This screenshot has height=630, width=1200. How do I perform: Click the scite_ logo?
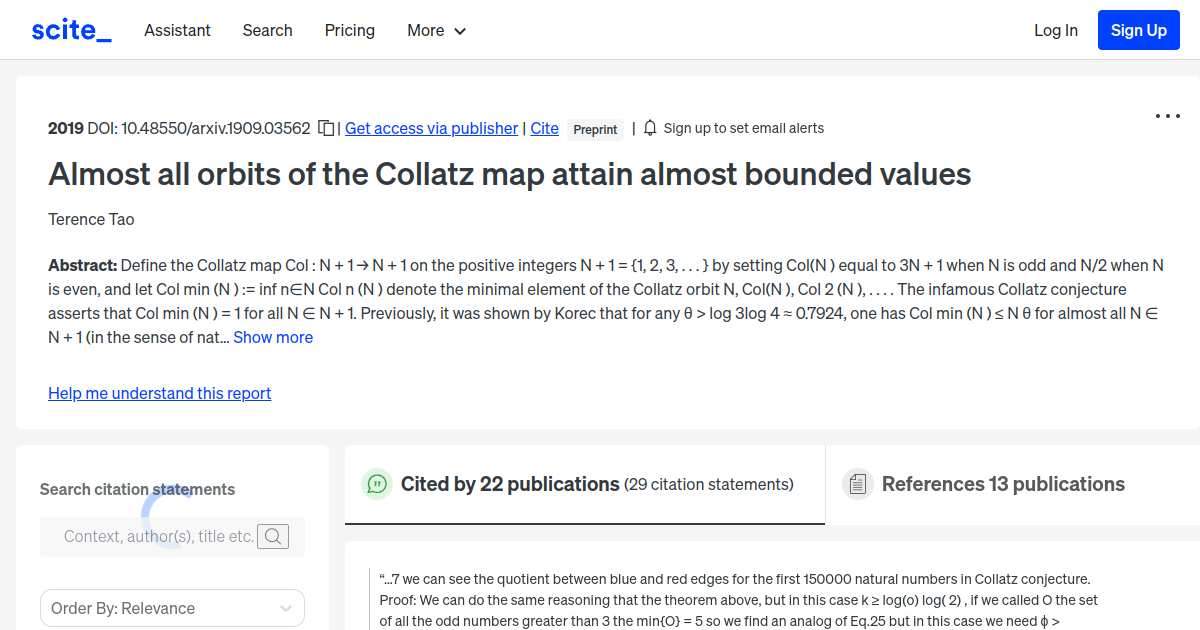click(70, 29)
